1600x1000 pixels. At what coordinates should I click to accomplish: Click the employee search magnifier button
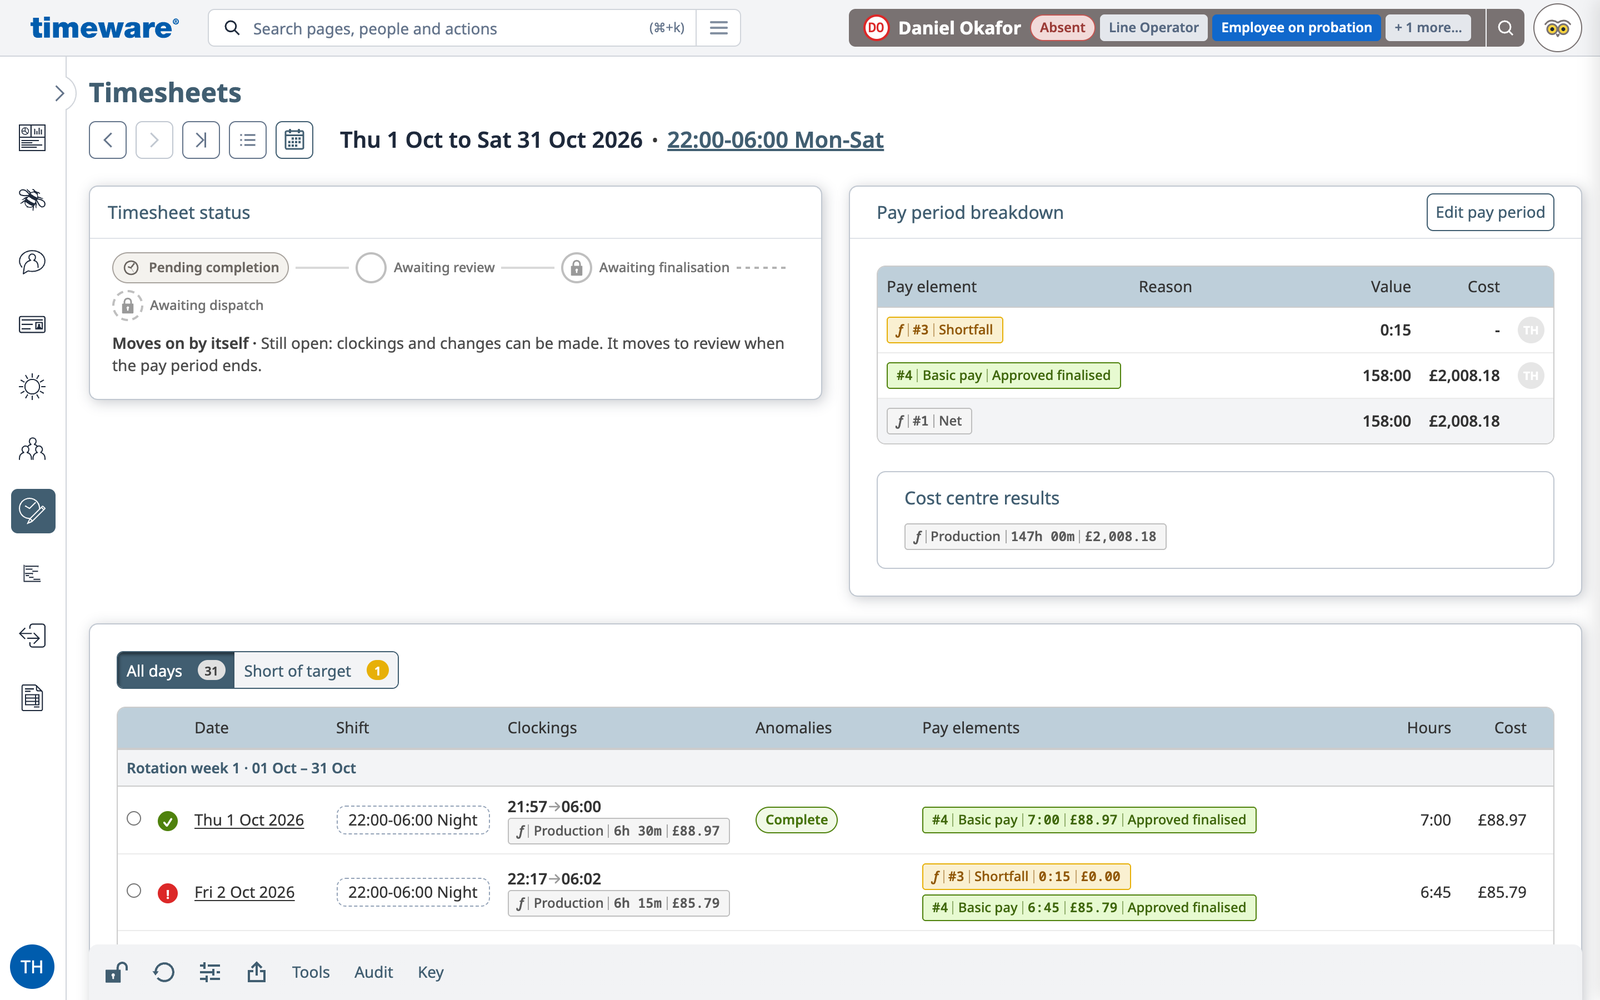1505,28
